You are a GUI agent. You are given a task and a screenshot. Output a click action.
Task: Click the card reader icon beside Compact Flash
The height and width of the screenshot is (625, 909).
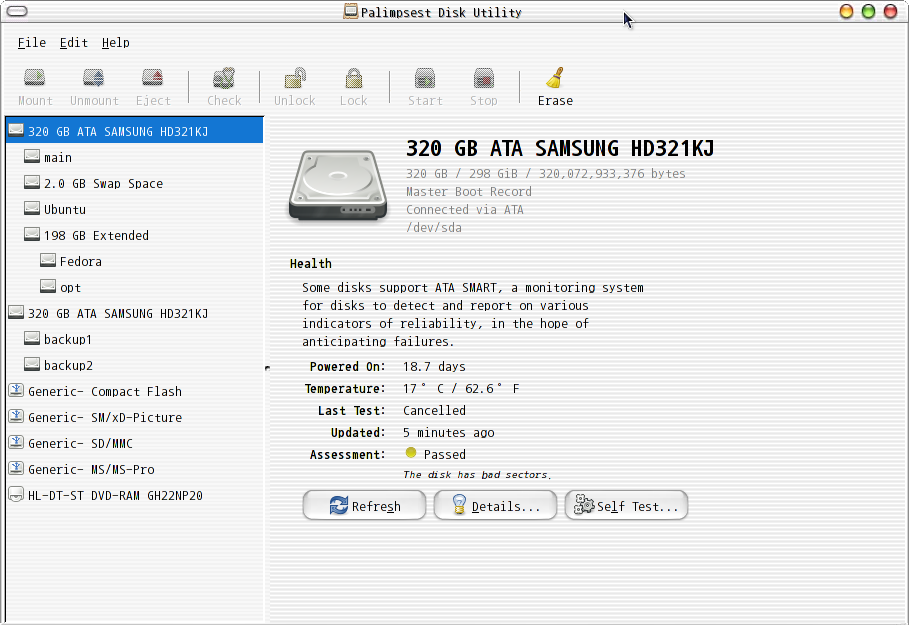pos(16,390)
